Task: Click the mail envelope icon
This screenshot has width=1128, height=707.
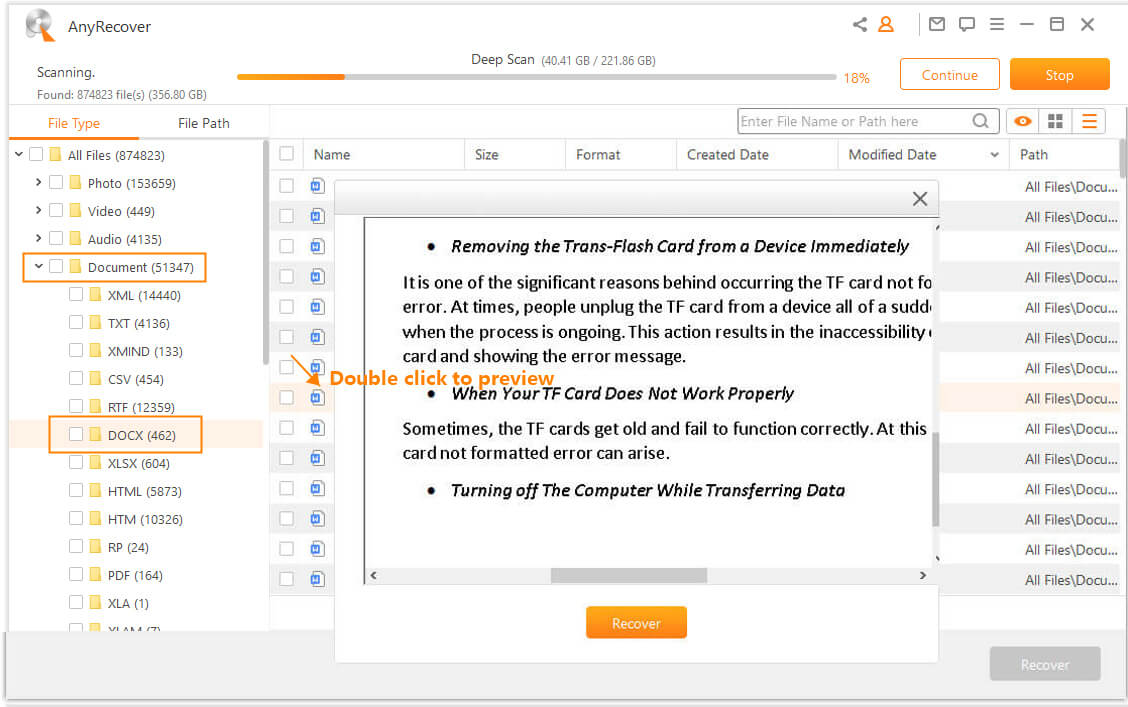Action: 936,25
